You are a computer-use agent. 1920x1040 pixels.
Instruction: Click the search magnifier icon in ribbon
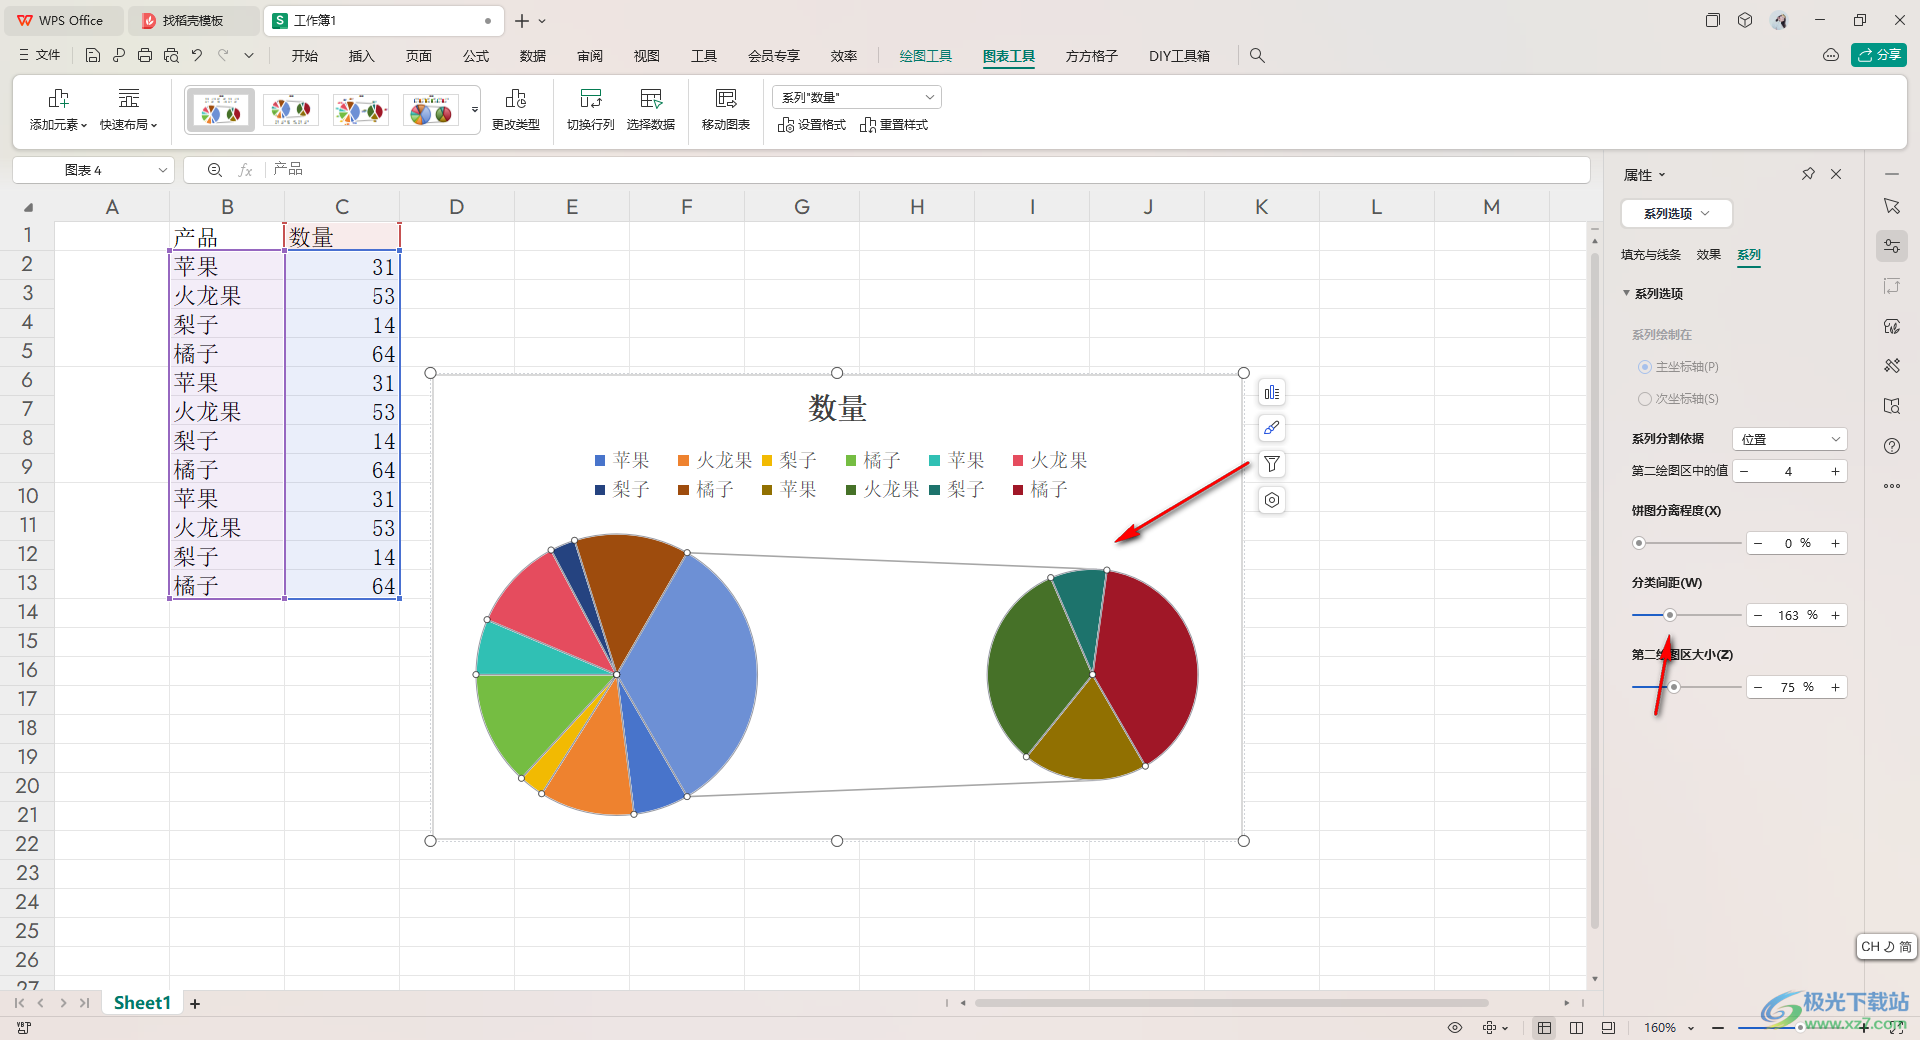click(1257, 56)
